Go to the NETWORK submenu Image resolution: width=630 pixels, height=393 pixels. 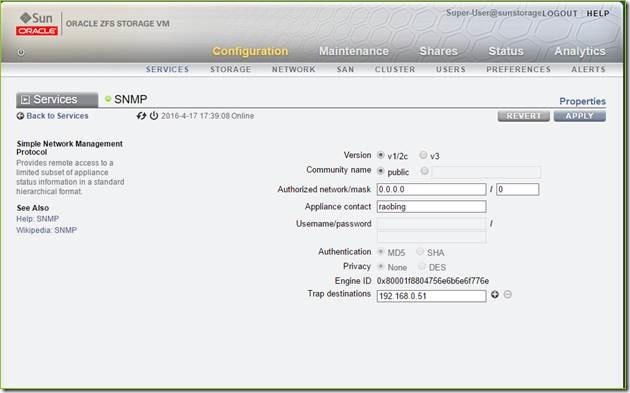(x=294, y=70)
